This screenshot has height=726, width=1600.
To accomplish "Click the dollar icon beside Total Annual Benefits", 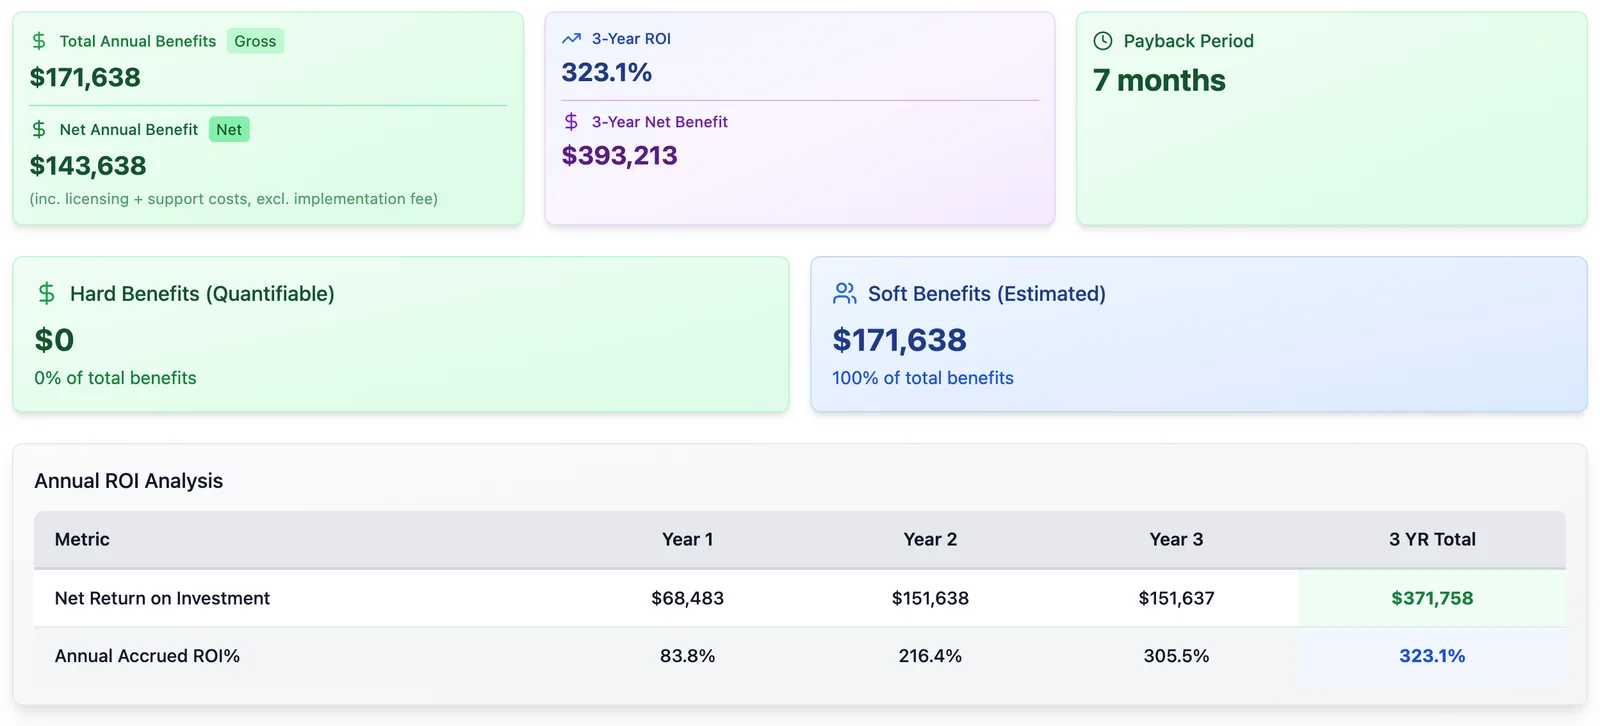I will pos(39,41).
